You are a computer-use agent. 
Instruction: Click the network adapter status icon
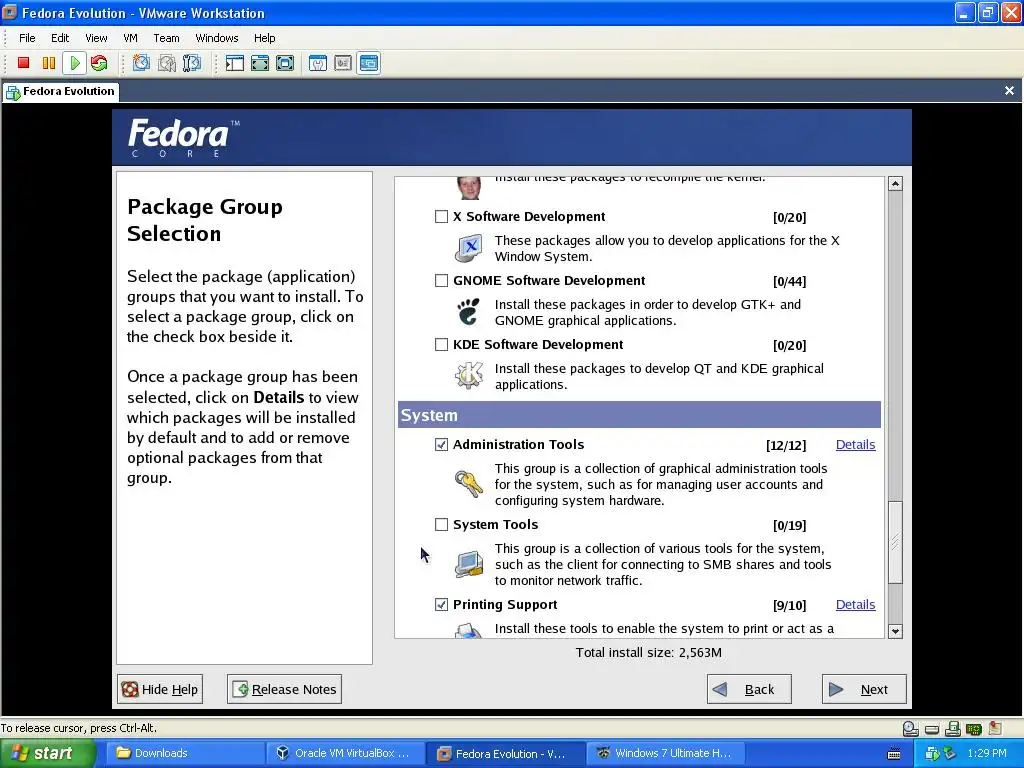[x=974, y=728]
